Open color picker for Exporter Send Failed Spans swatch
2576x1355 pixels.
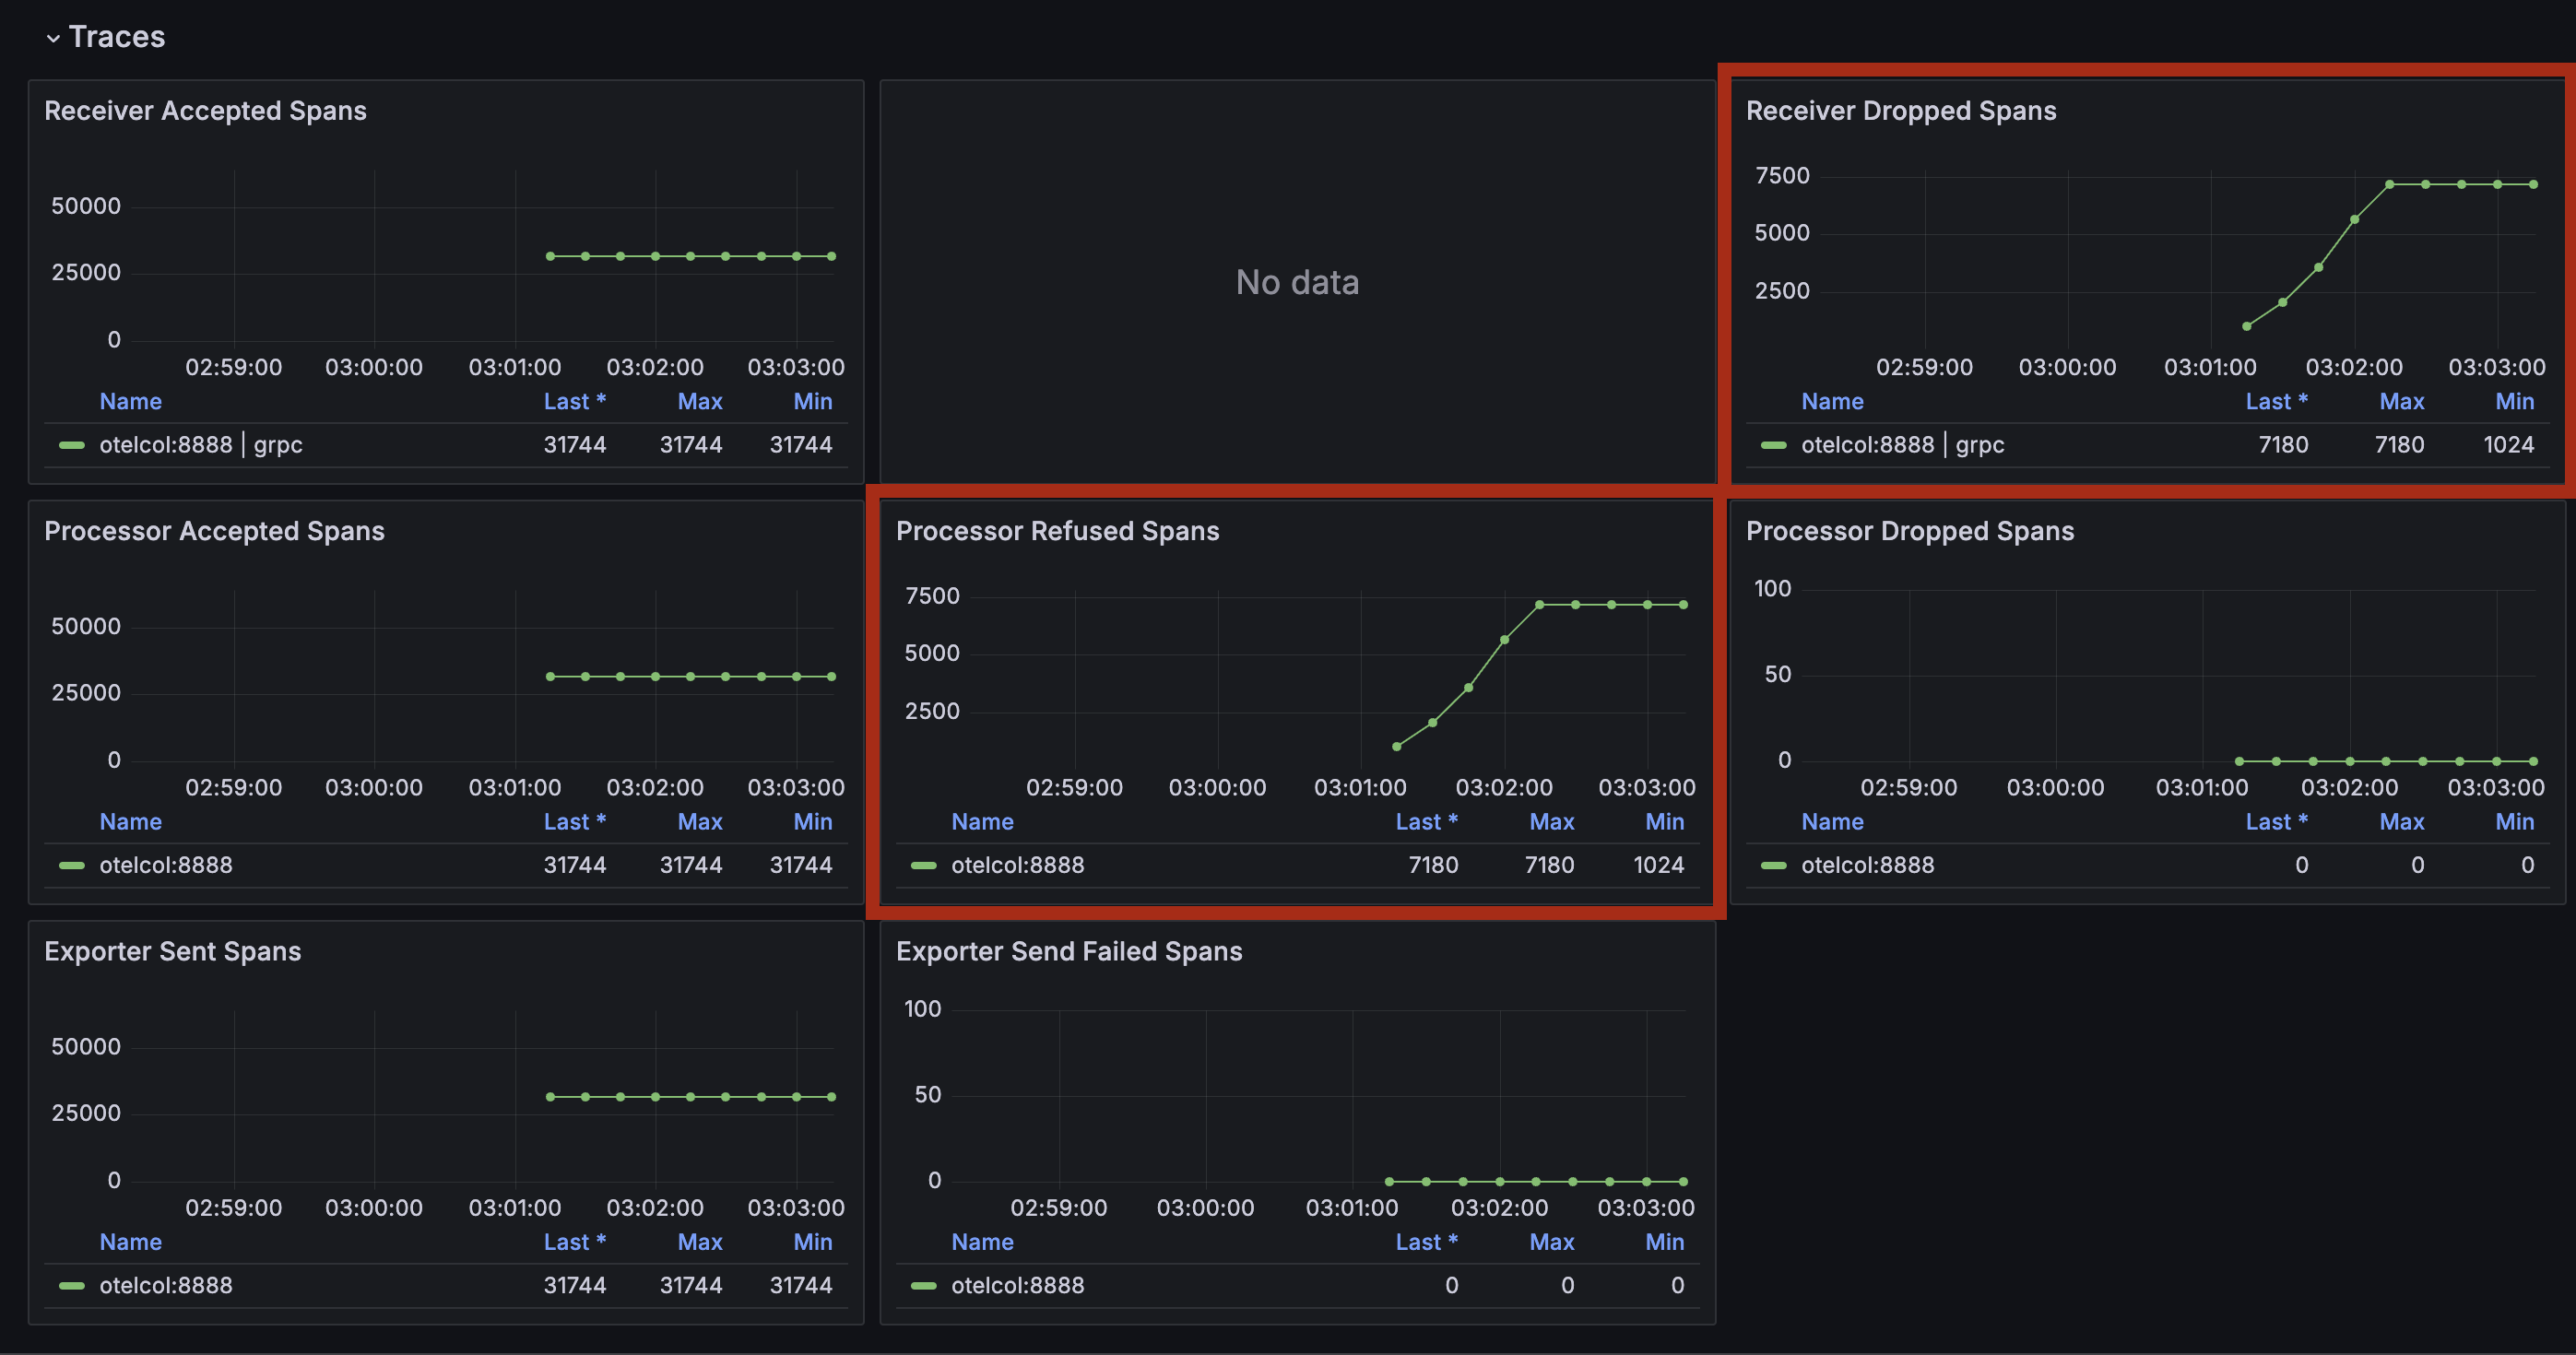tap(924, 1285)
